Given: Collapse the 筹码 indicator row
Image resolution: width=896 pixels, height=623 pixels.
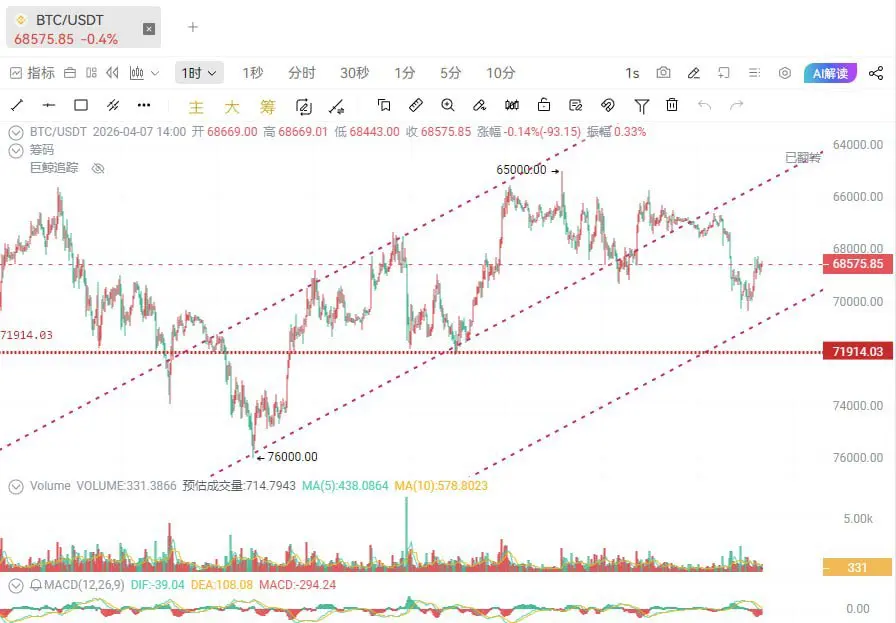Looking at the screenshot, I should pos(16,150).
